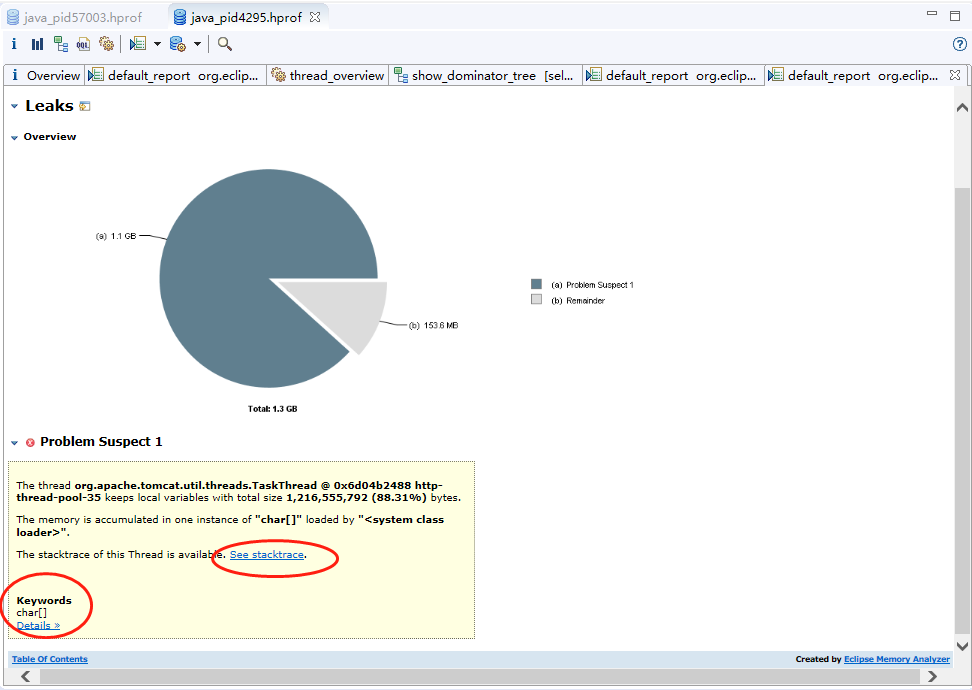Open the dominator tree toolbar icon
The image size is (972, 690).
61,44
